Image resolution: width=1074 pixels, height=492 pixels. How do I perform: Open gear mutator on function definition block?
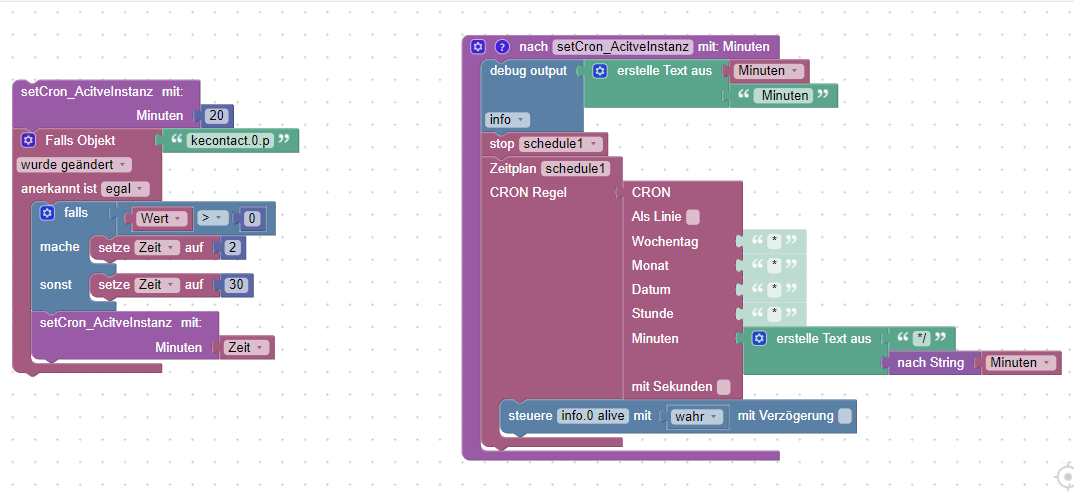point(478,47)
